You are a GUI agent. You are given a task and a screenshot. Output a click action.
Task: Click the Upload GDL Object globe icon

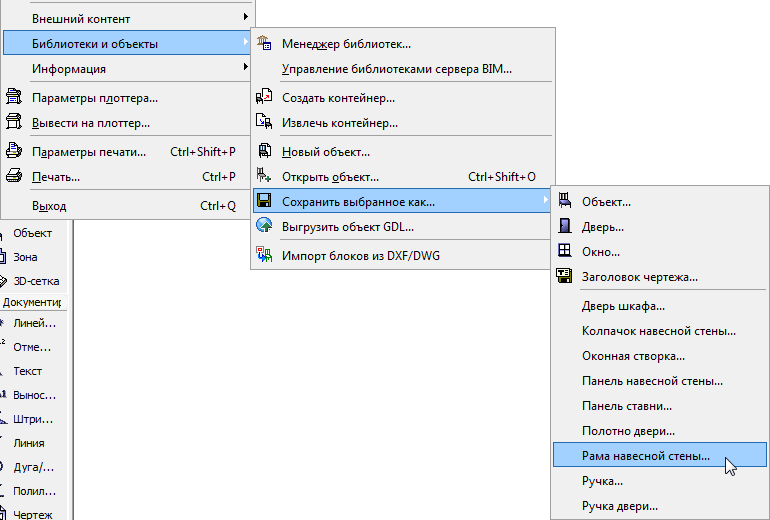264,226
